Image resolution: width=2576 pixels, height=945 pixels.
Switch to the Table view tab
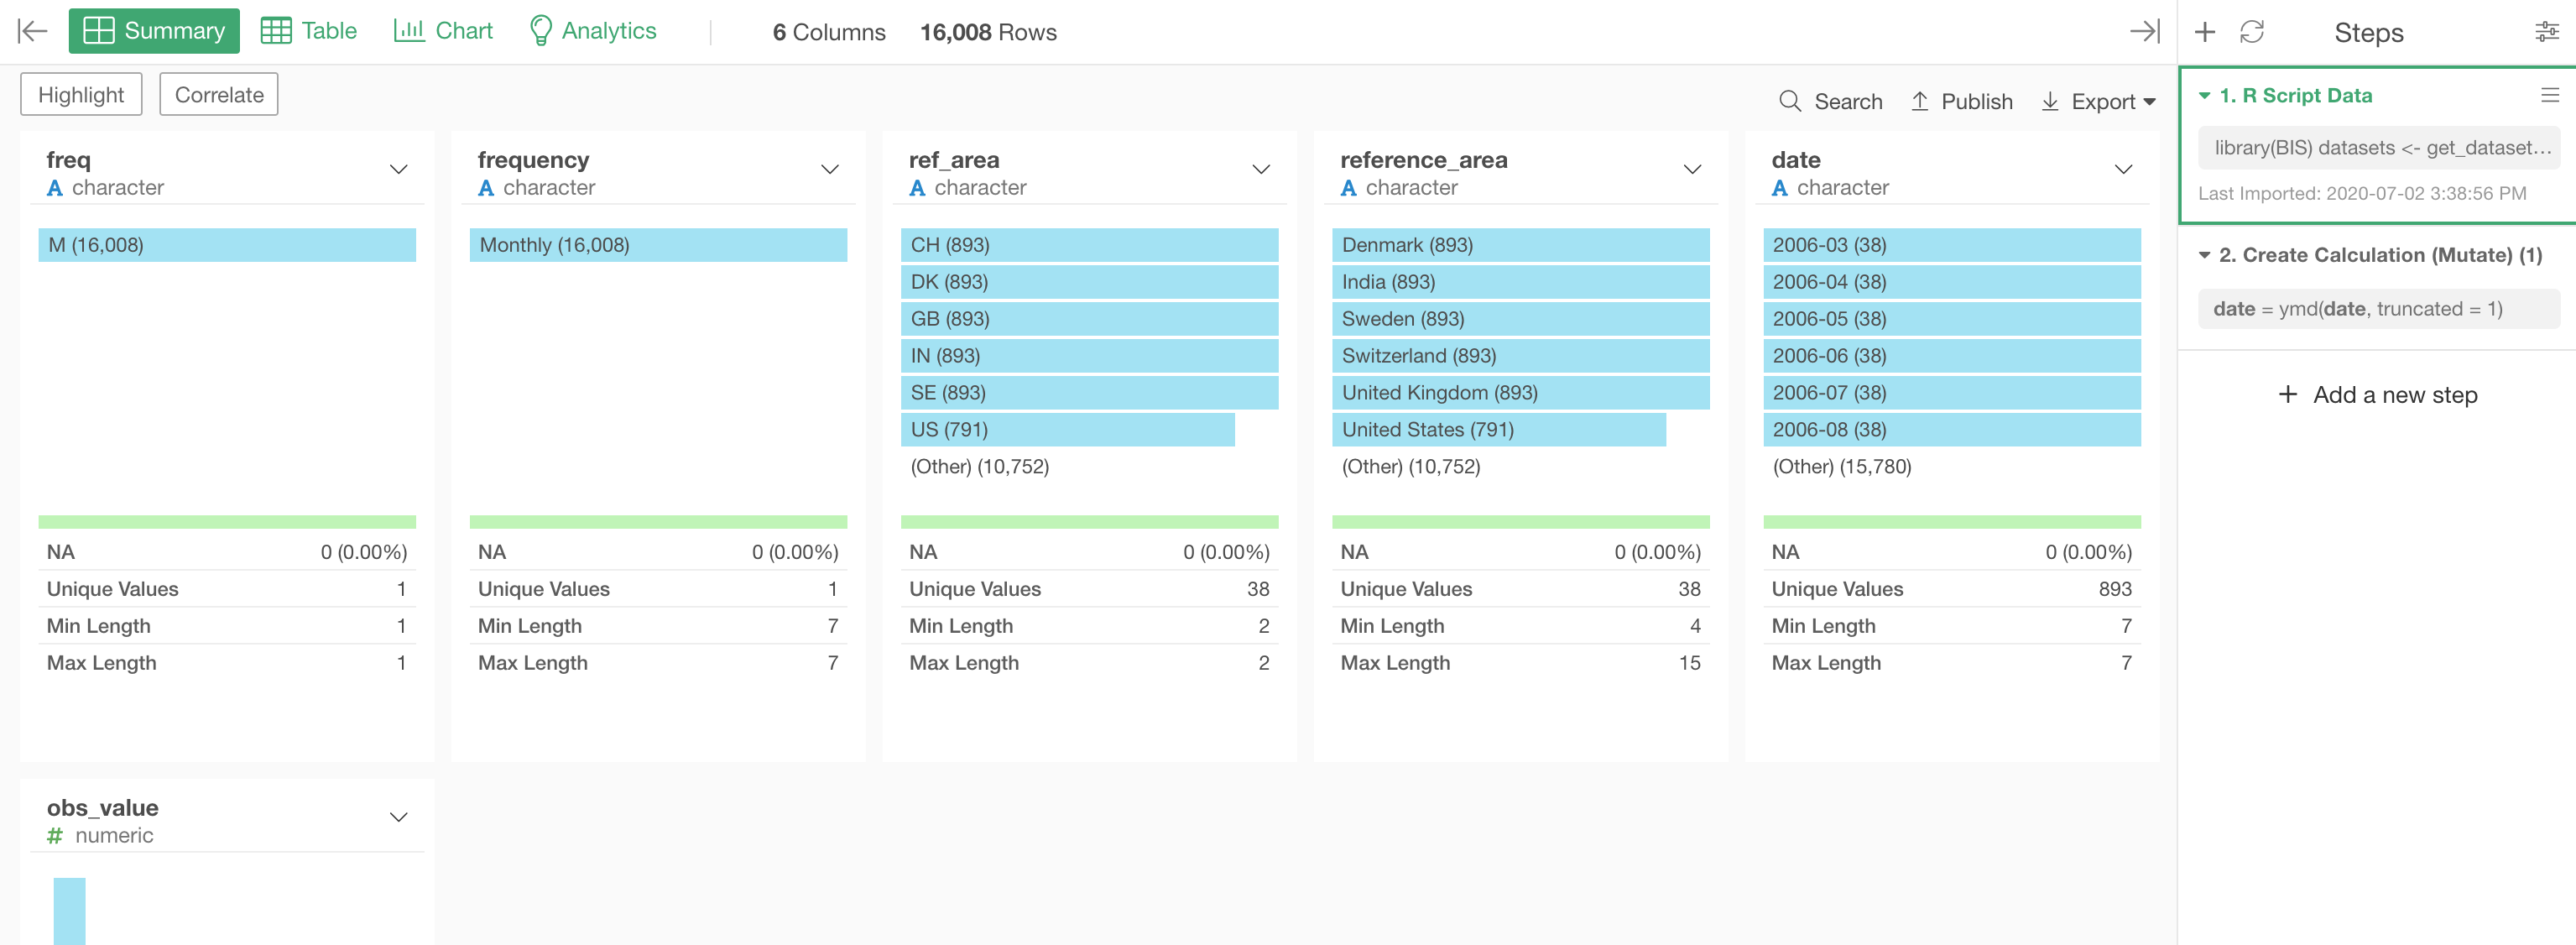click(309, 31)
